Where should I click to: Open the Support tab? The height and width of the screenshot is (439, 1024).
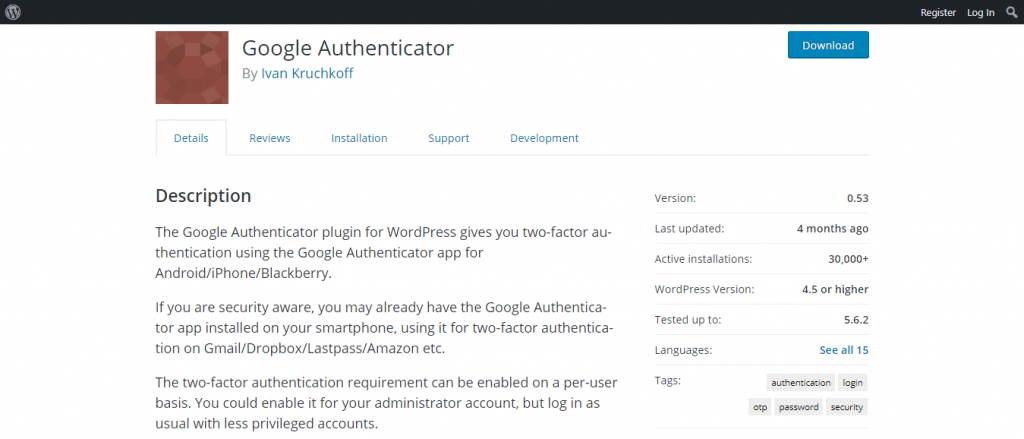[x=449, y=138]
